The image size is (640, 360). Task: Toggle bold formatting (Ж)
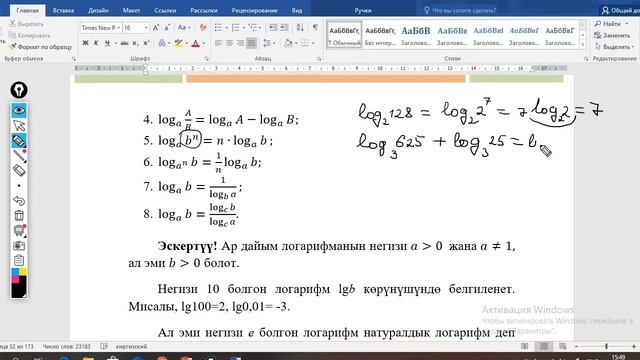point(85,43)
